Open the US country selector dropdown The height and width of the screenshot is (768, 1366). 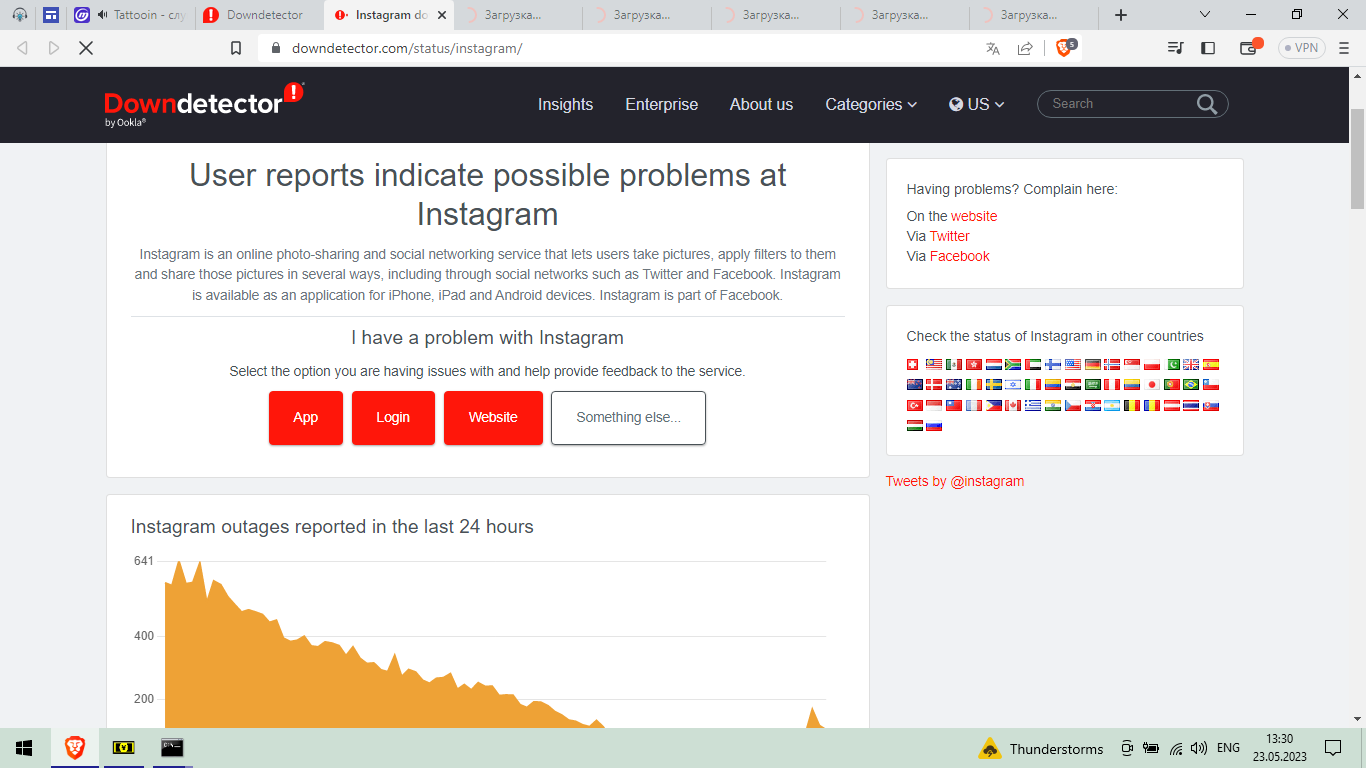coord(977,105)
